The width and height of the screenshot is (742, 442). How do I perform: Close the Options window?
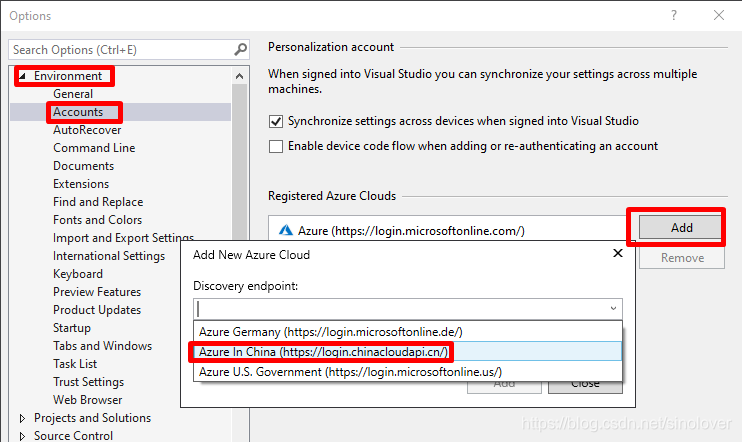point(719,15)
